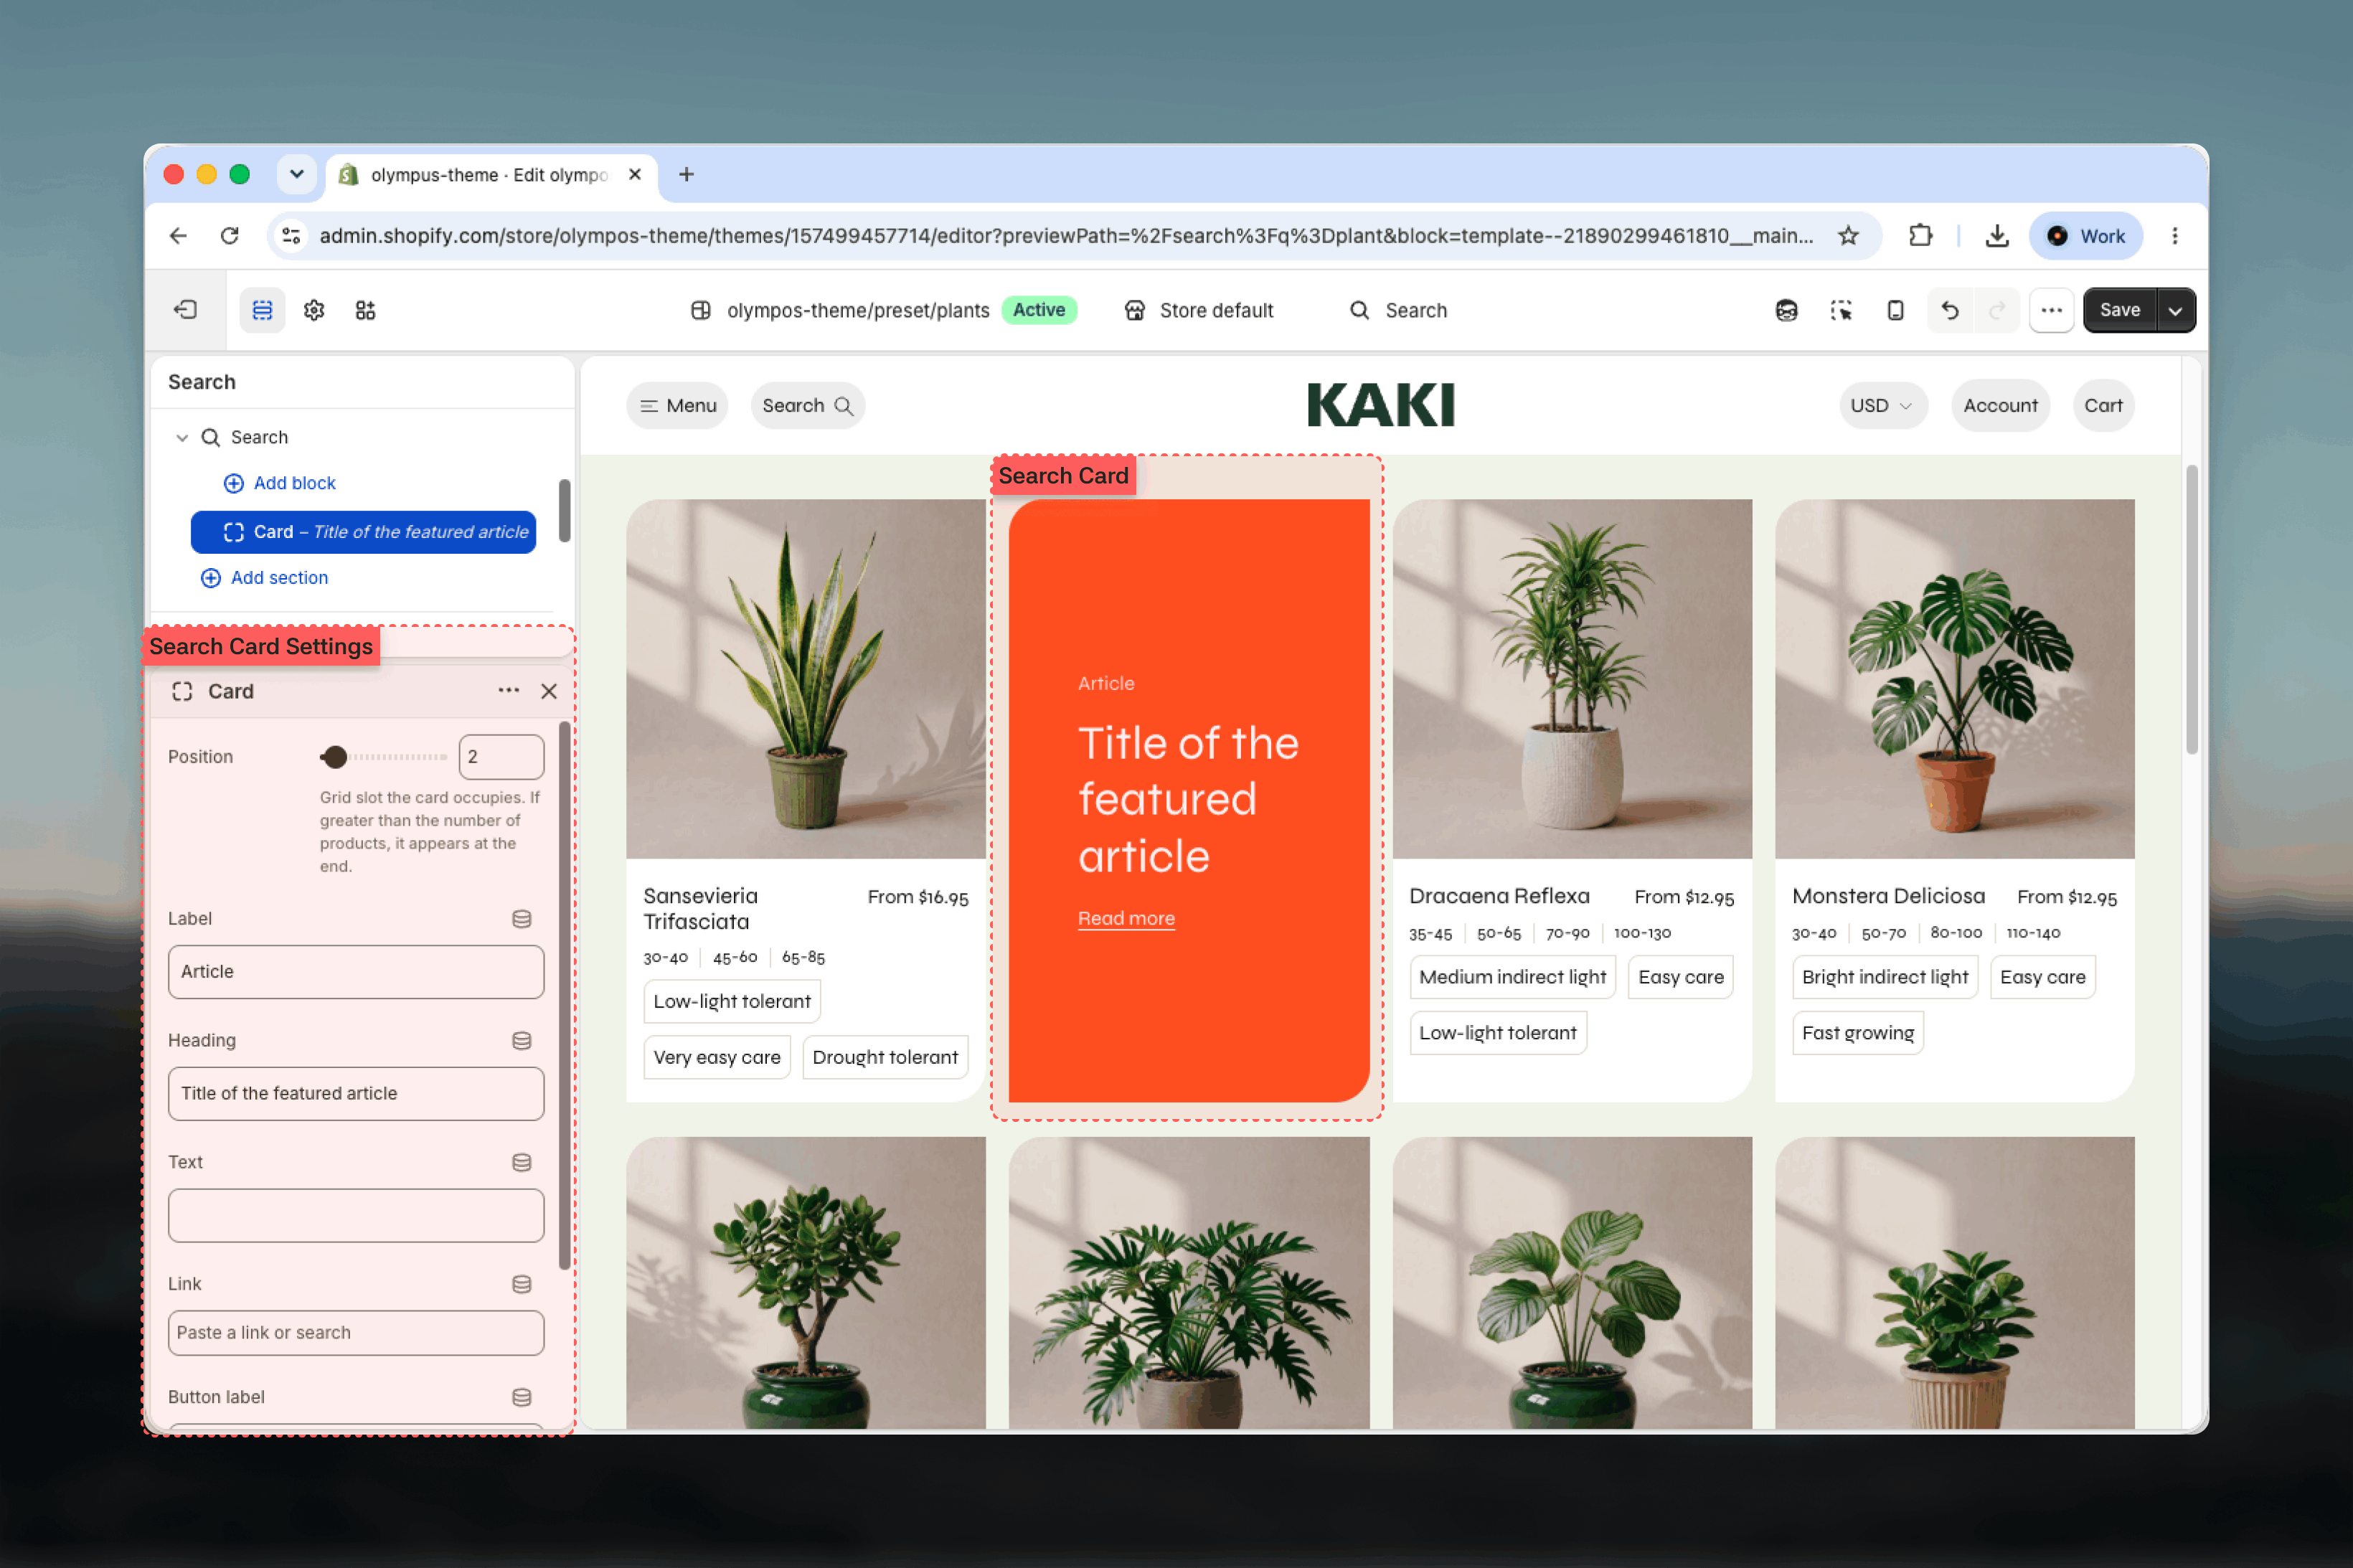Open Card panel three-dots options
Viewport: 2353px width, 1568px height.
(508, 691)
